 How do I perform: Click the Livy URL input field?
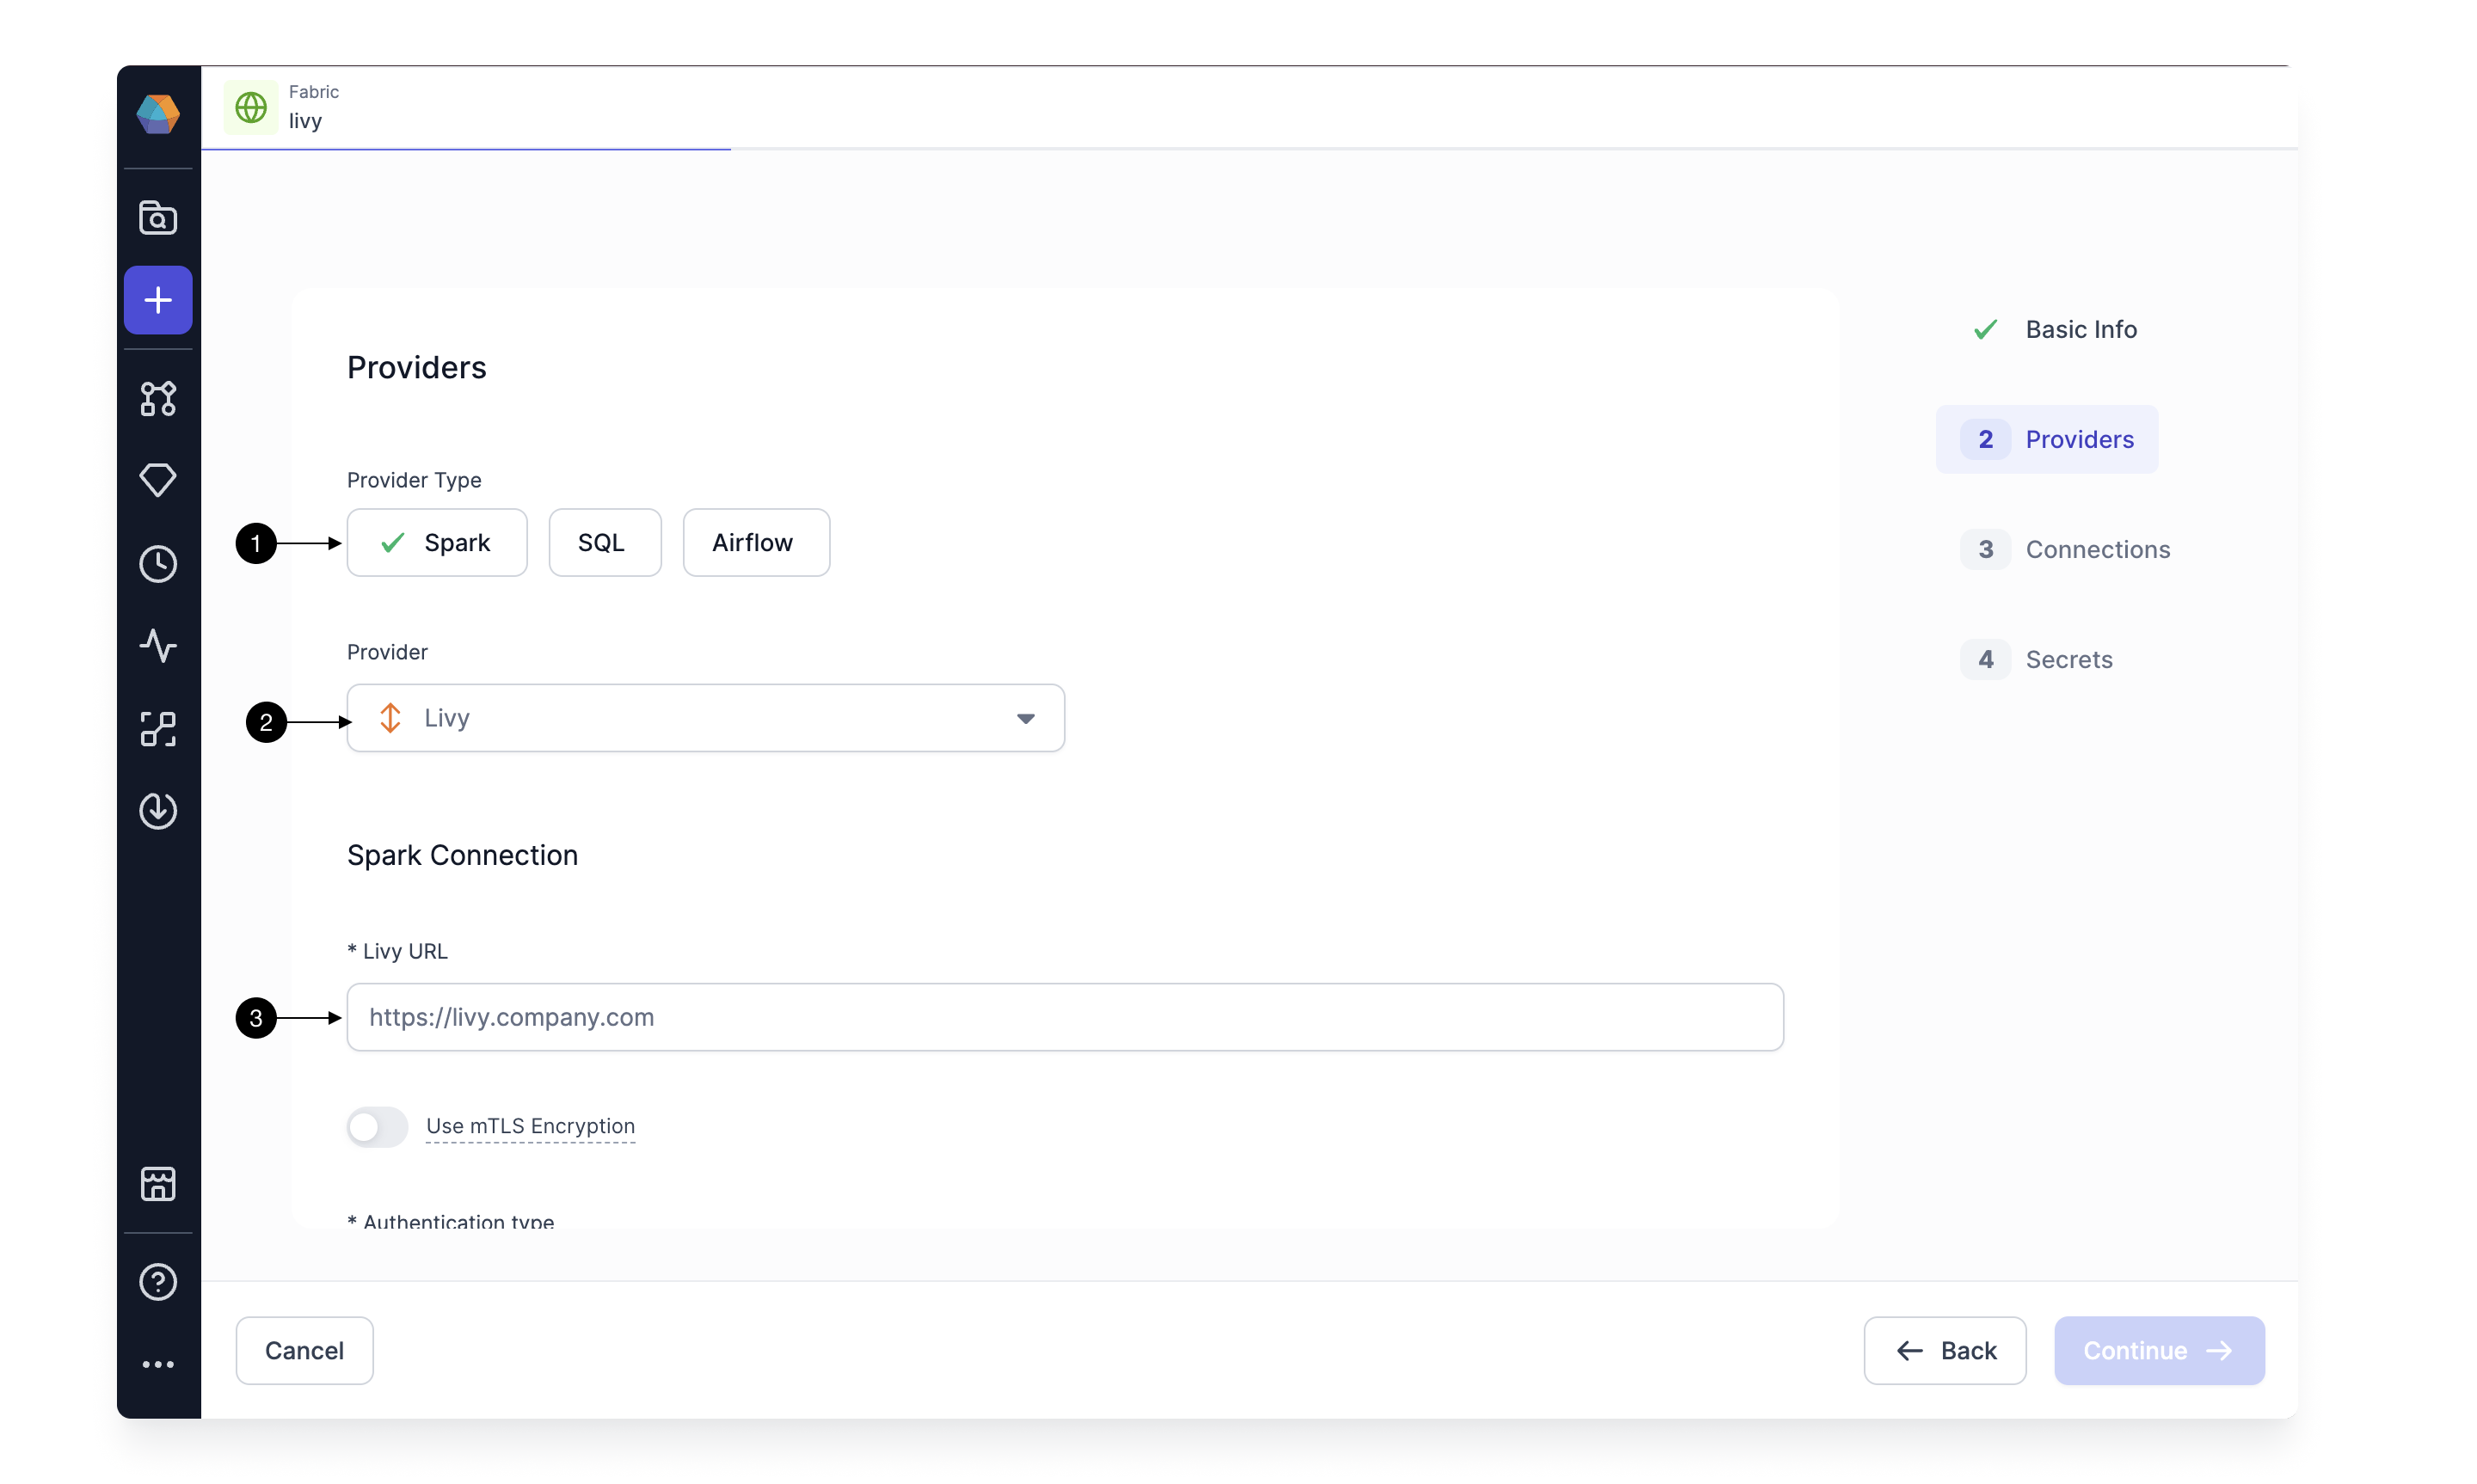1066,1015
